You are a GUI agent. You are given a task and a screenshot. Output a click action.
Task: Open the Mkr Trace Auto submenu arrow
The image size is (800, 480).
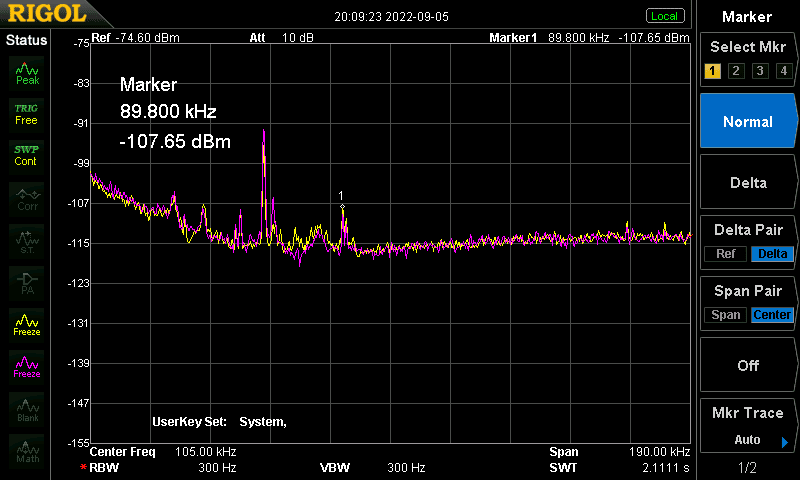785,442
